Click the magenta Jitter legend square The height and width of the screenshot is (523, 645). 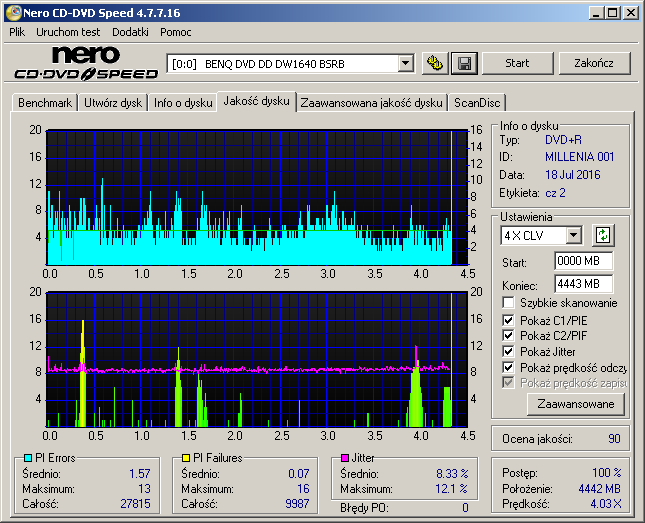[x=345, y=458]
